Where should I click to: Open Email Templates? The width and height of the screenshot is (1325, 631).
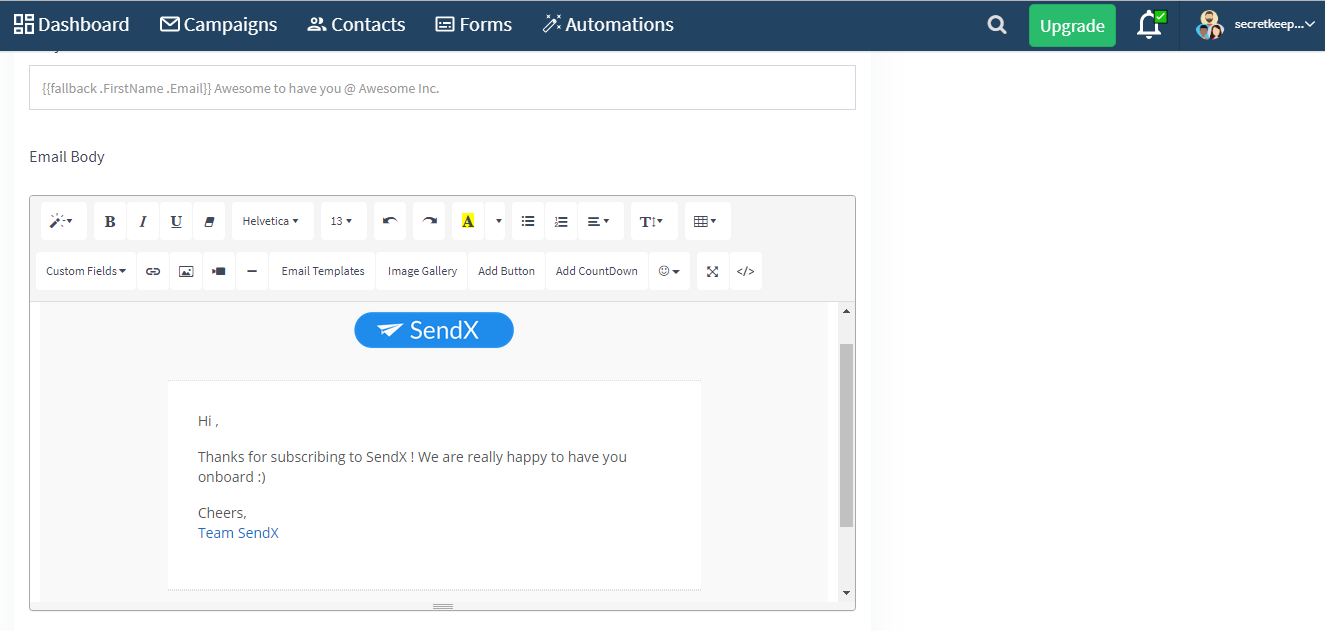click(x=323, y=271)
